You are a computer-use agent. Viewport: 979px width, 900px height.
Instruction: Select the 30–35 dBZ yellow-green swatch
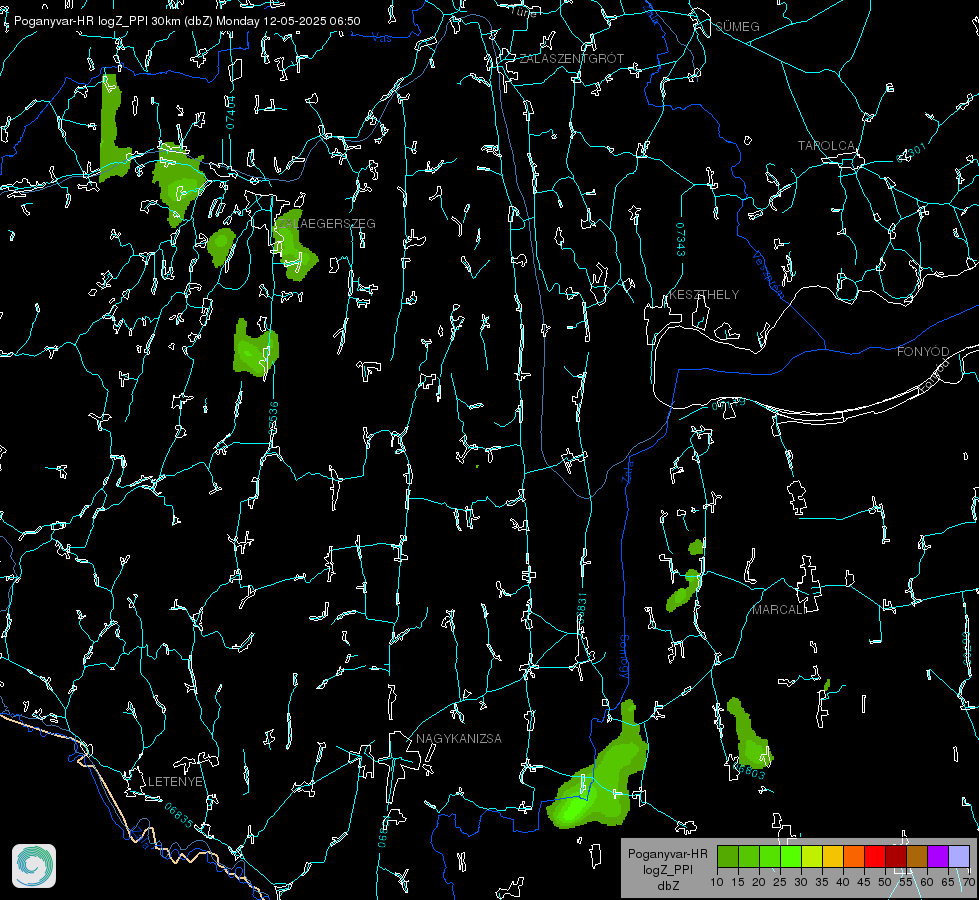click(x=812, y=856)
